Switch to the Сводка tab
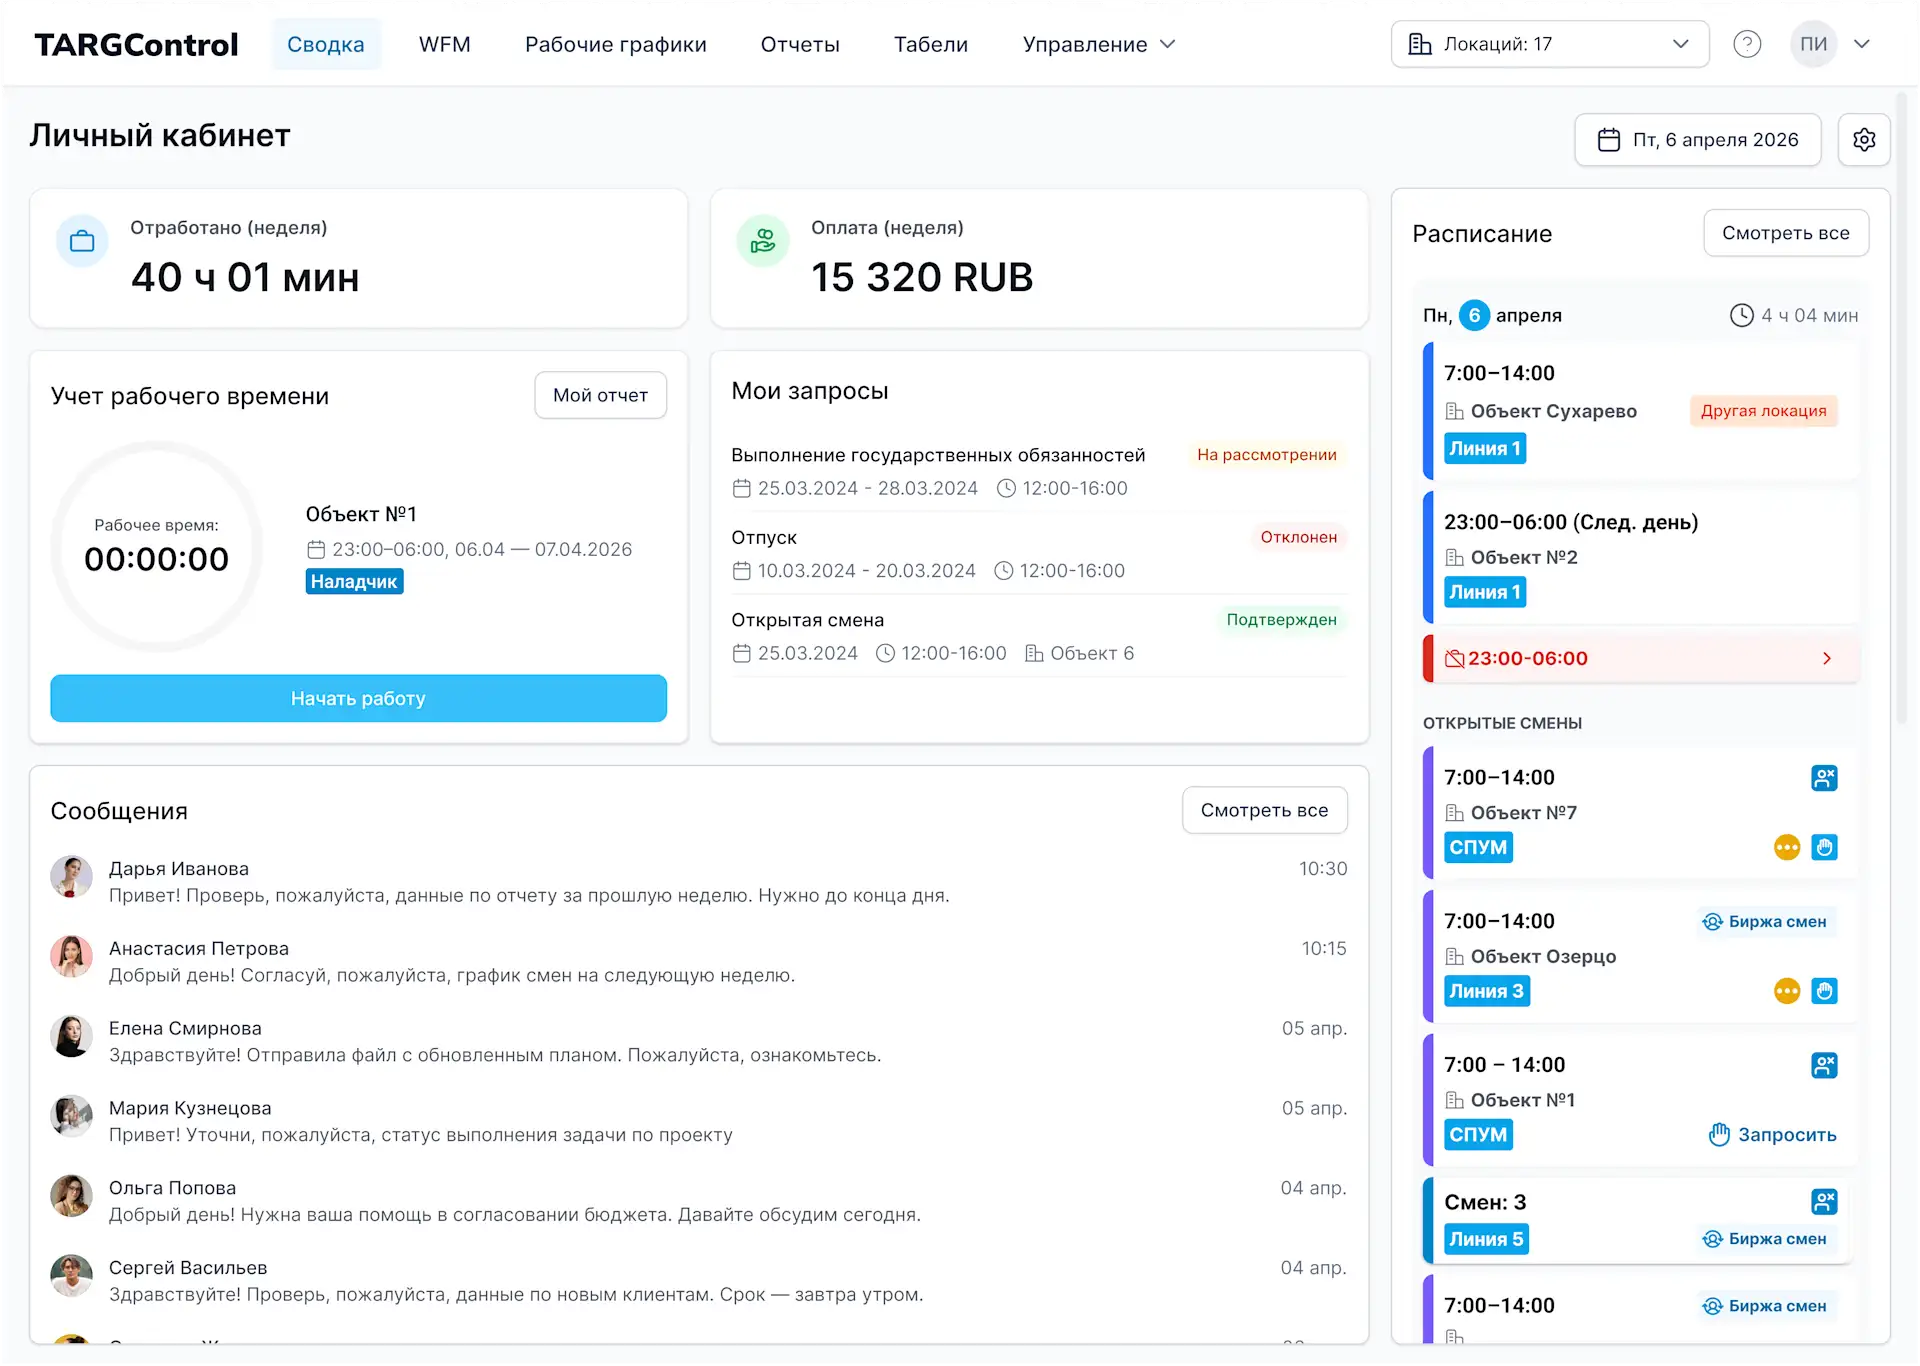 (x=326, y=44)
